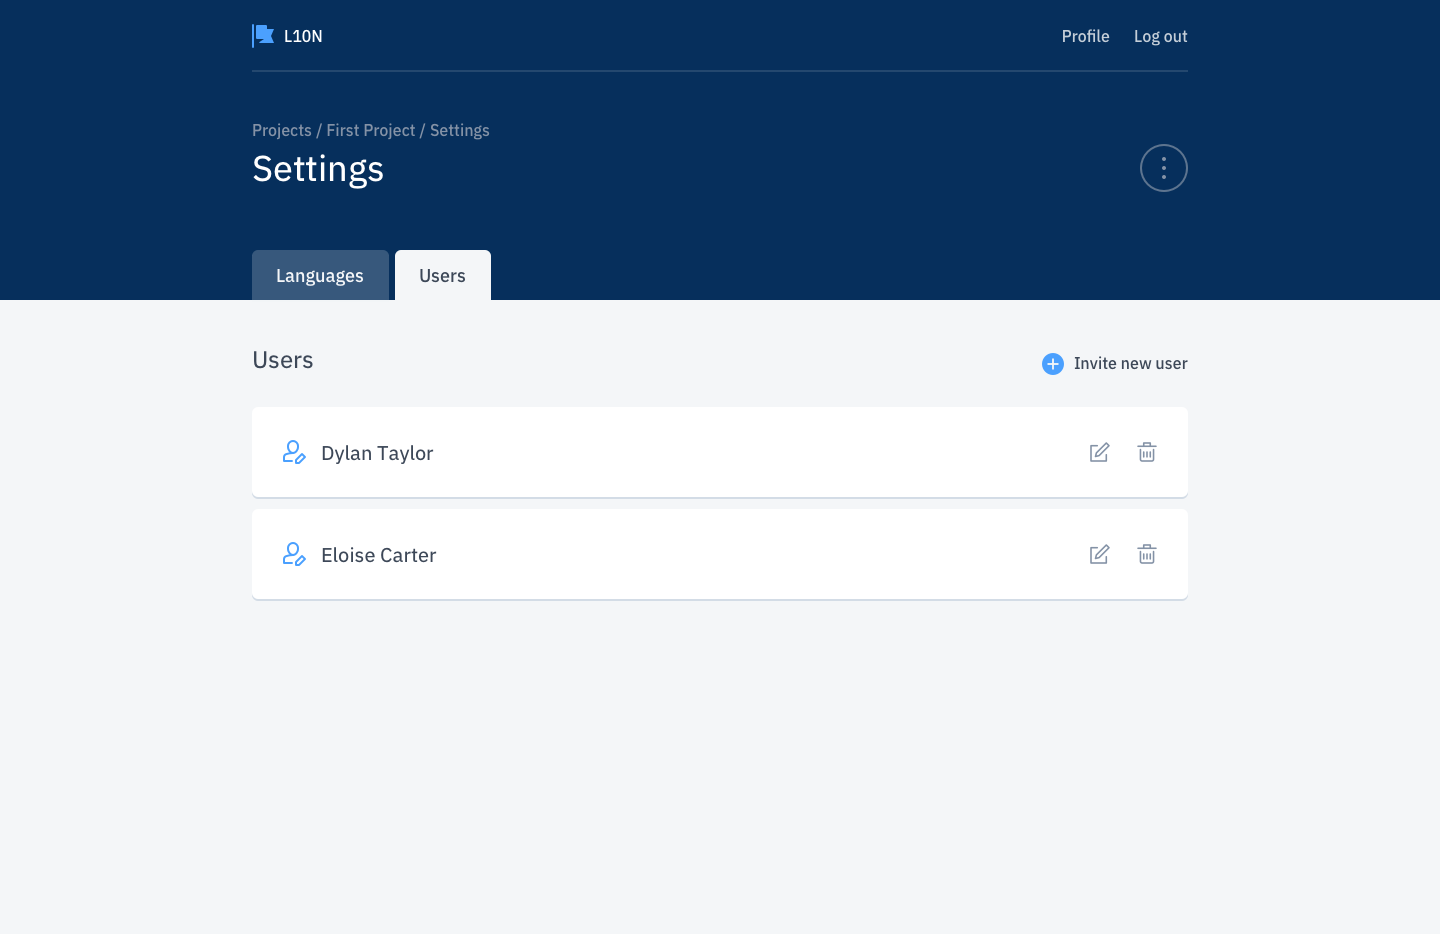Screen dimensions: 1441x934
Task: Click Invite new user
Action: tap(1130, 363)
